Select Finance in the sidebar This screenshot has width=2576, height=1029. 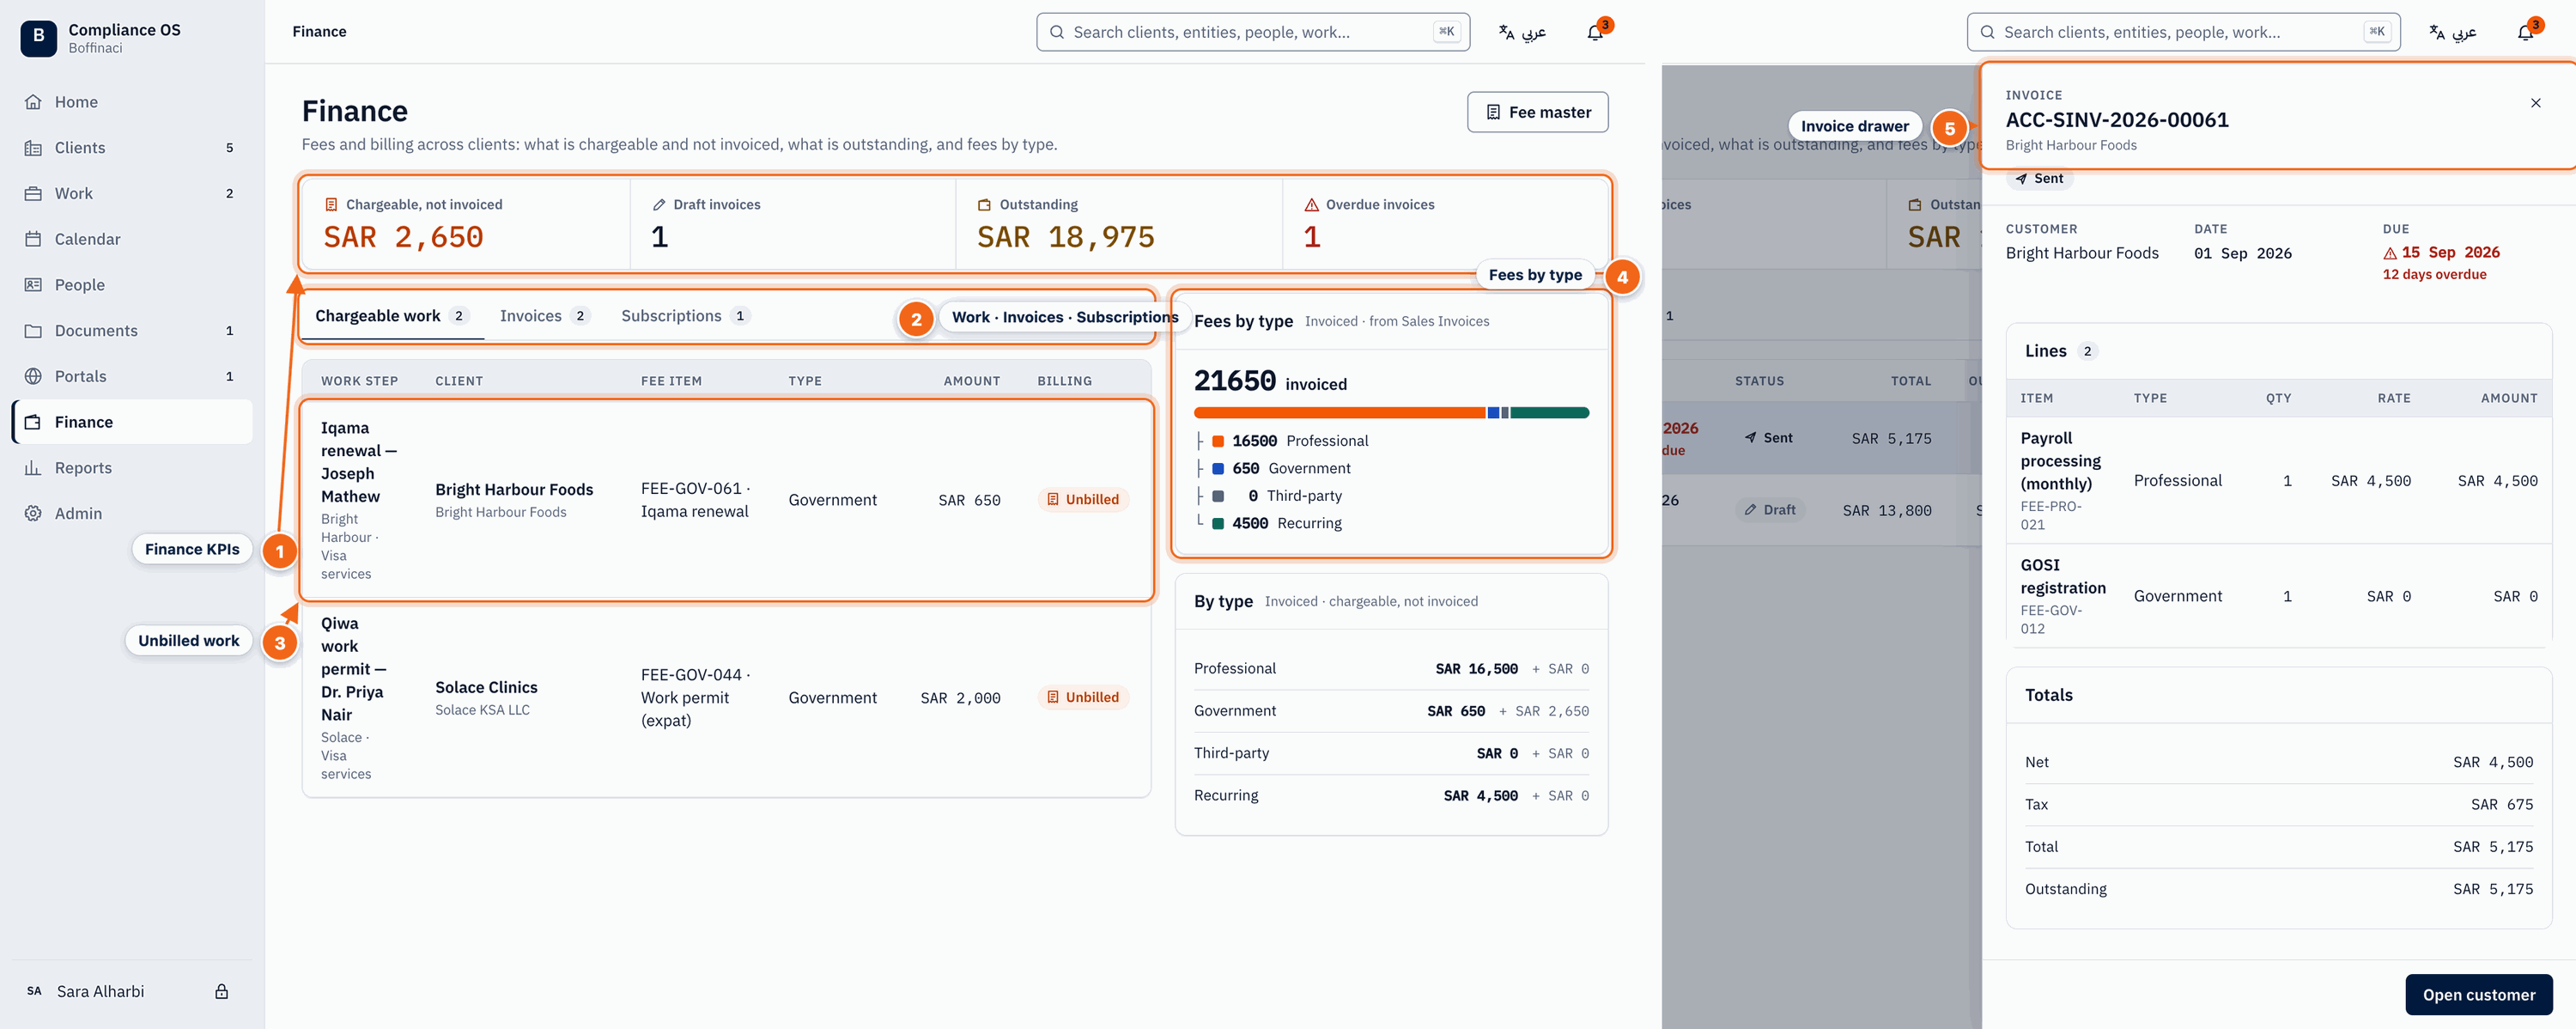click(x=132, y=422)
